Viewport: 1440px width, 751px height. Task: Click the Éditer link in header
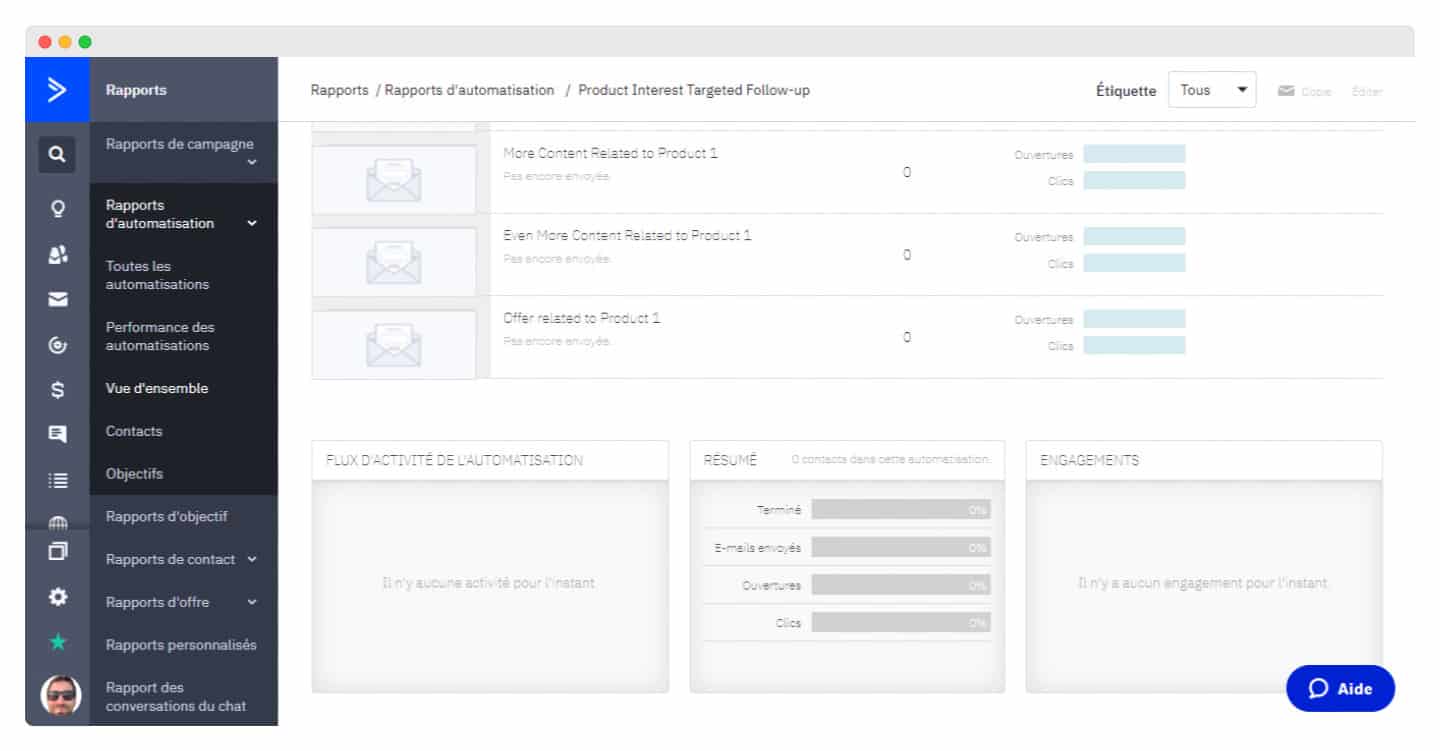(x=1367, y=91)
